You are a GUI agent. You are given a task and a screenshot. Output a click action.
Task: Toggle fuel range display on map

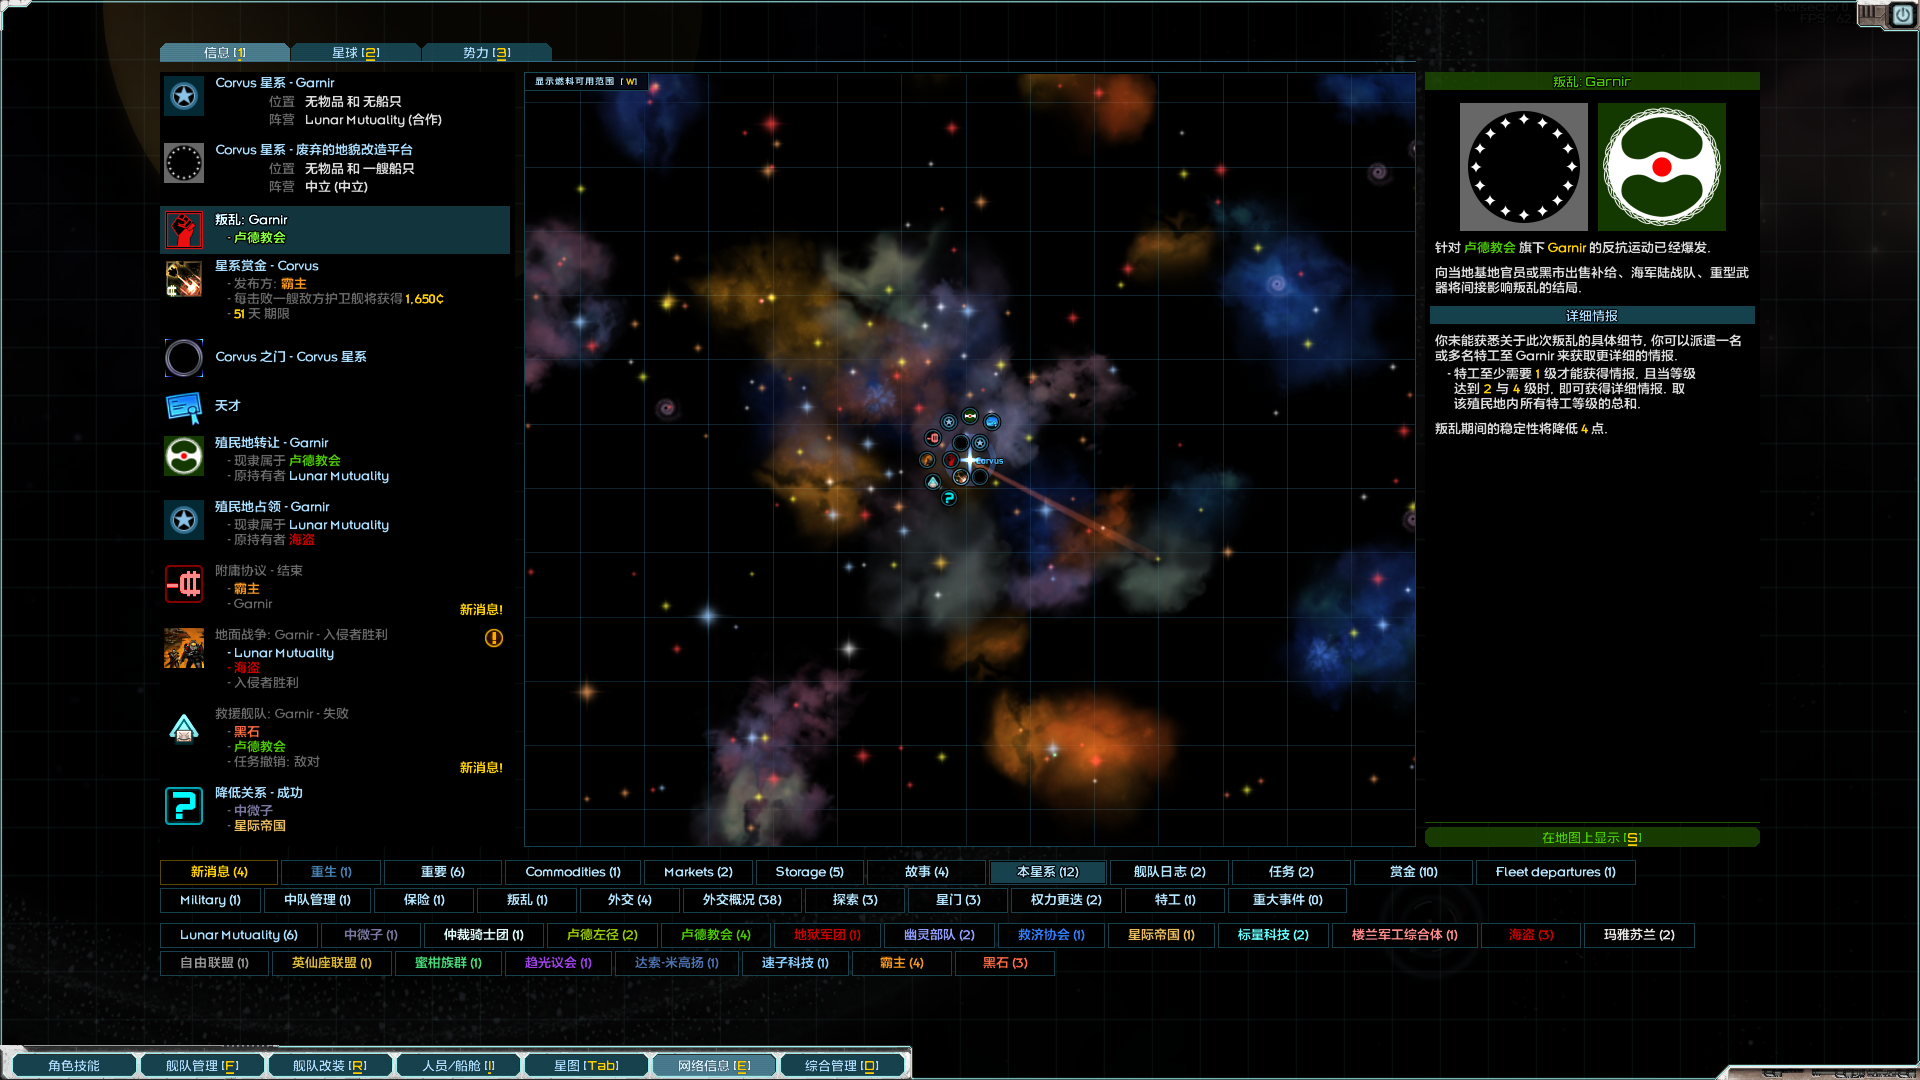tap(586, 82)
